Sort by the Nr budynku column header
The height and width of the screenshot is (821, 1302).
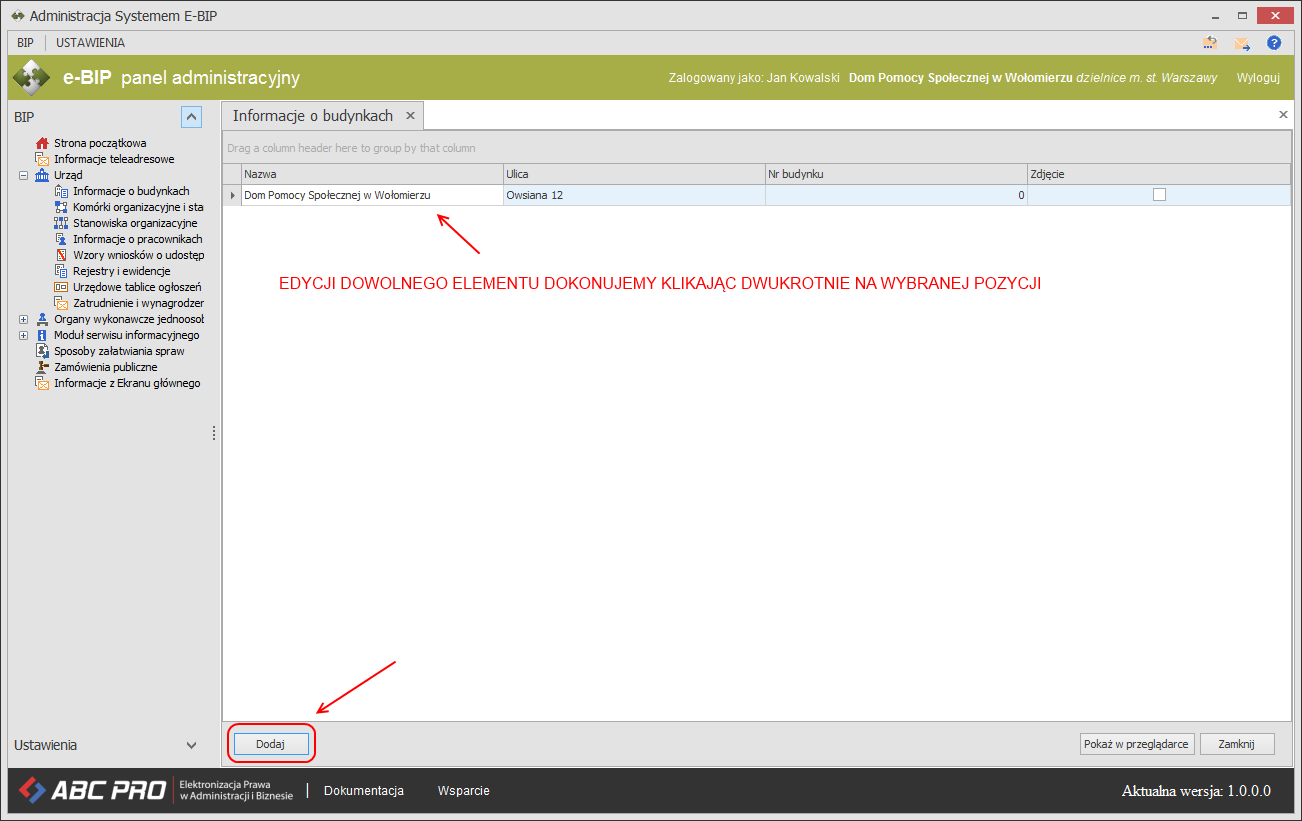point(896,174)
